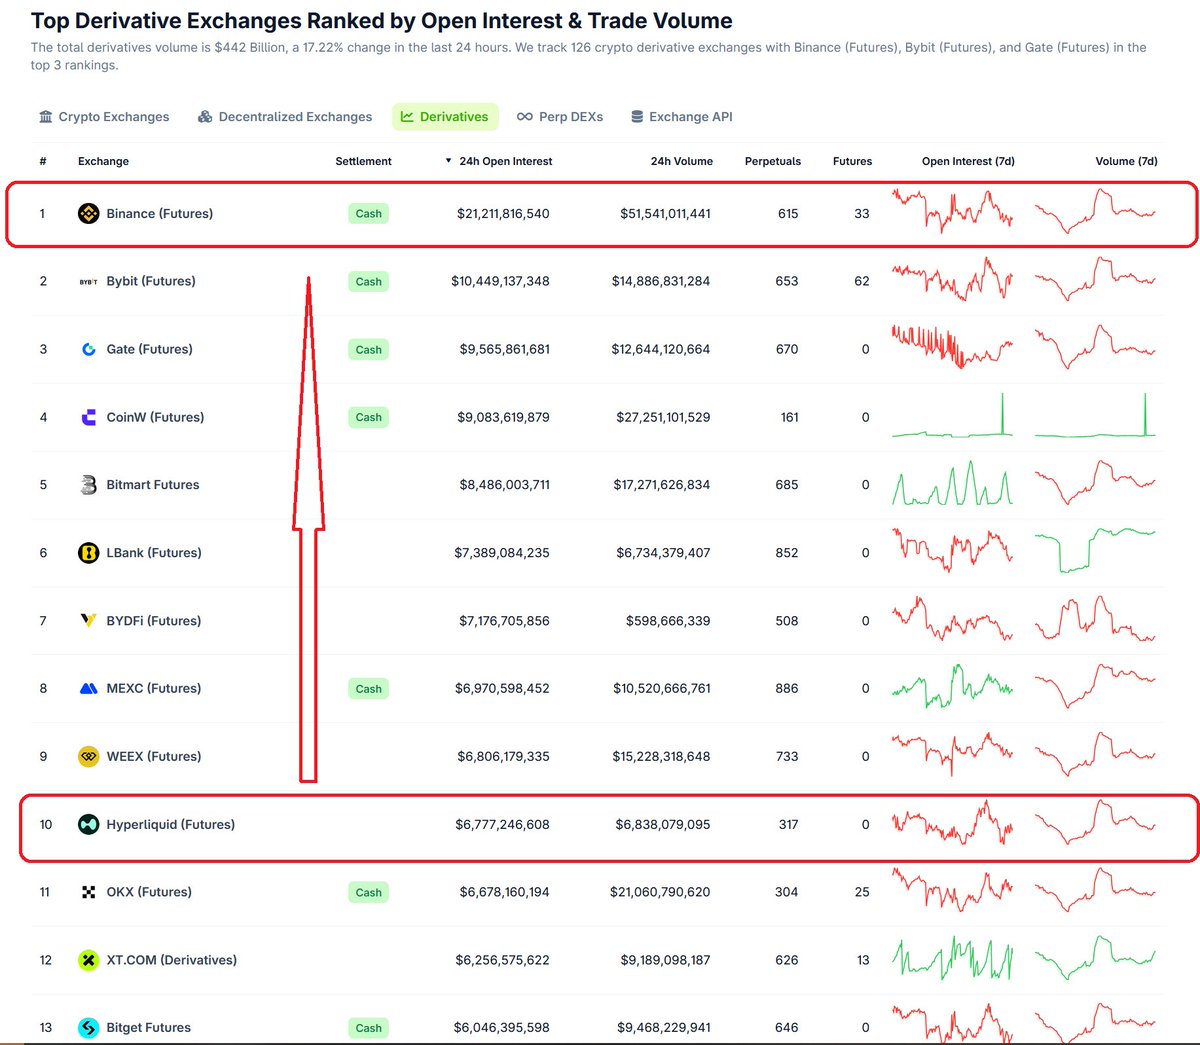The width and height of the screenshot is (1200, 1045).
Task: Click Hyperliquid's Open Interest 7d sparkline
Action: click(x=952, y=822)
